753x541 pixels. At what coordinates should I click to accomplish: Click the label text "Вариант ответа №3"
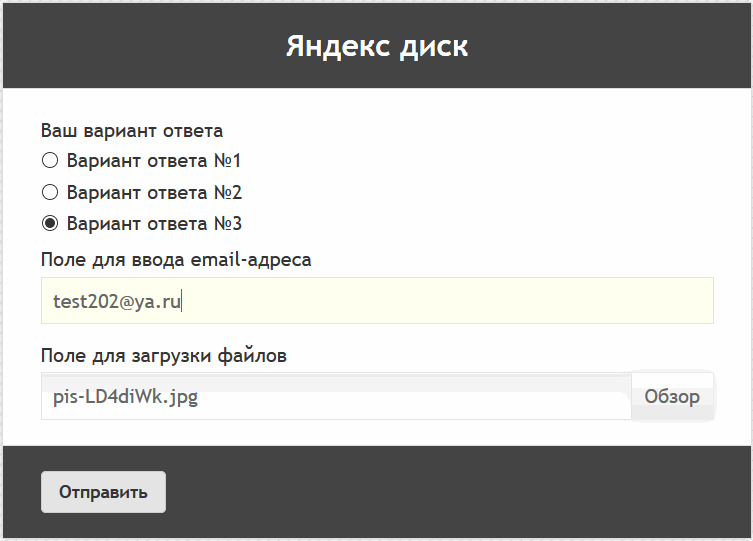click(x=154, y=224)
